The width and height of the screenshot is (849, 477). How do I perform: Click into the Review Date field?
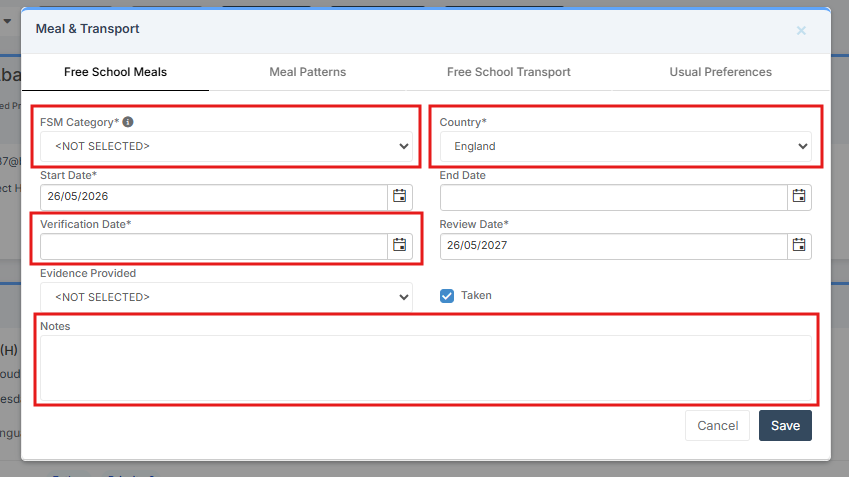click(613, 246)
